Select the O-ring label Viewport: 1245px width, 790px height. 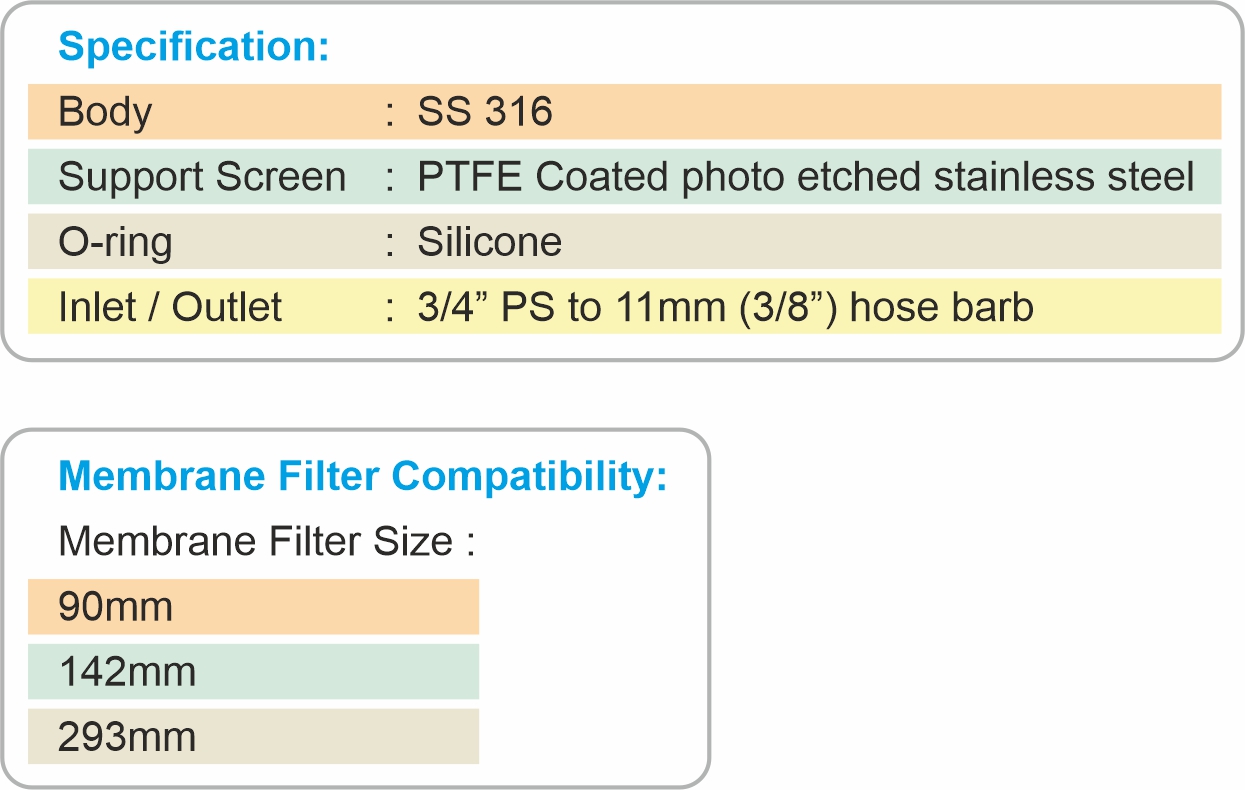tap(115, 242)
